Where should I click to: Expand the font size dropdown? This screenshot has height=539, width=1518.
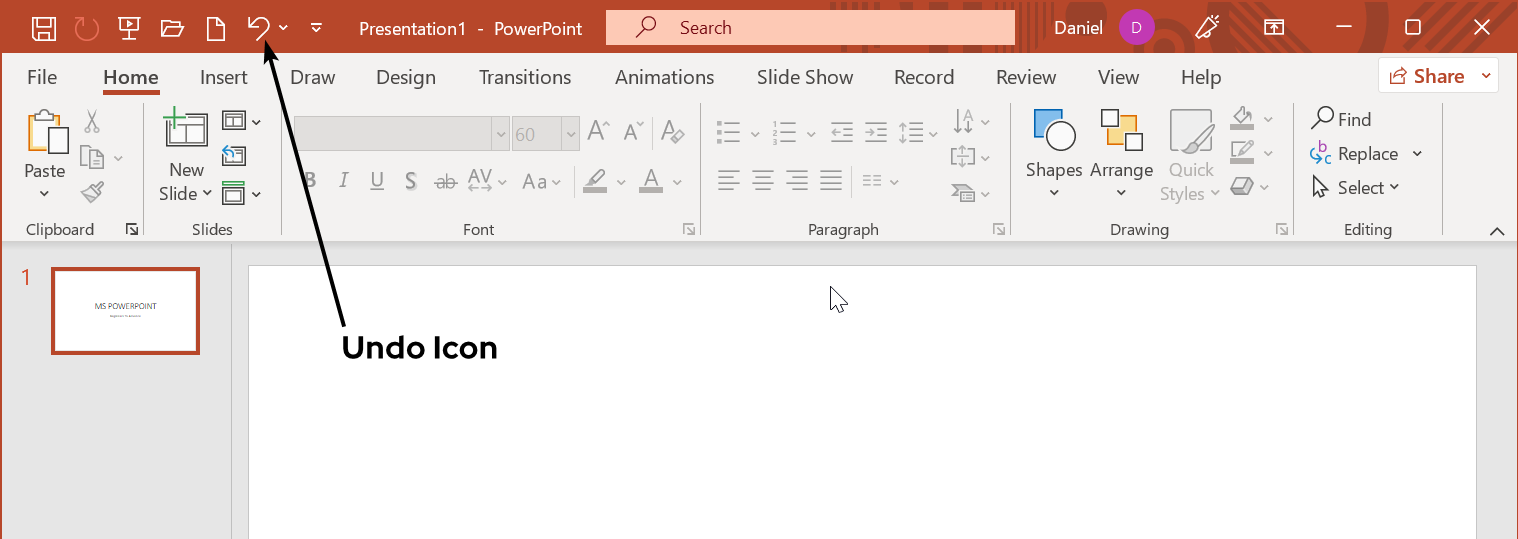570,133
